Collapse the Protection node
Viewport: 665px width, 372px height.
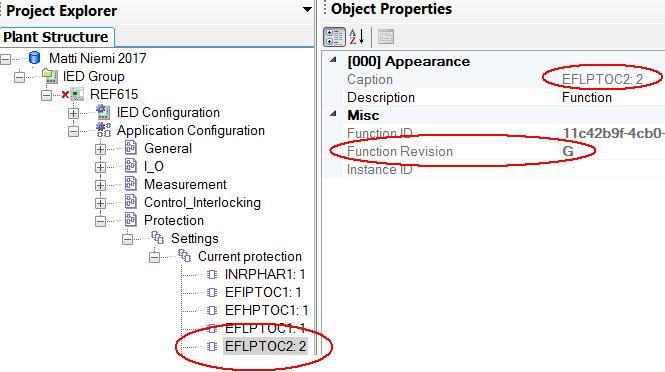click(x=101, y=221)
